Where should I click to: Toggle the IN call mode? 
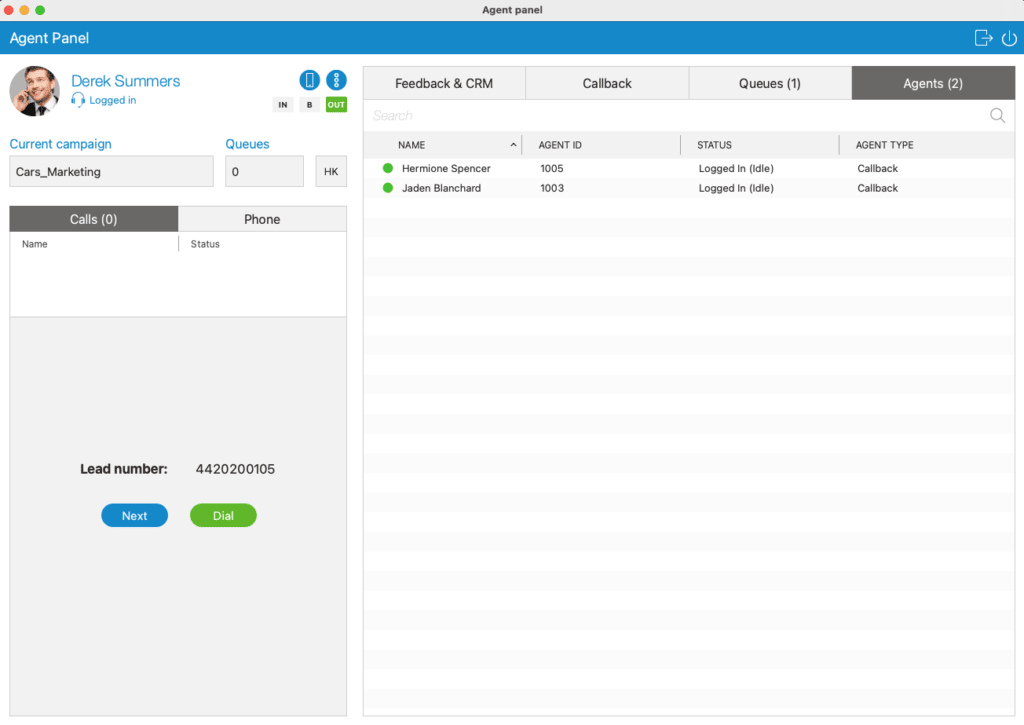click(x=283, y=105)
